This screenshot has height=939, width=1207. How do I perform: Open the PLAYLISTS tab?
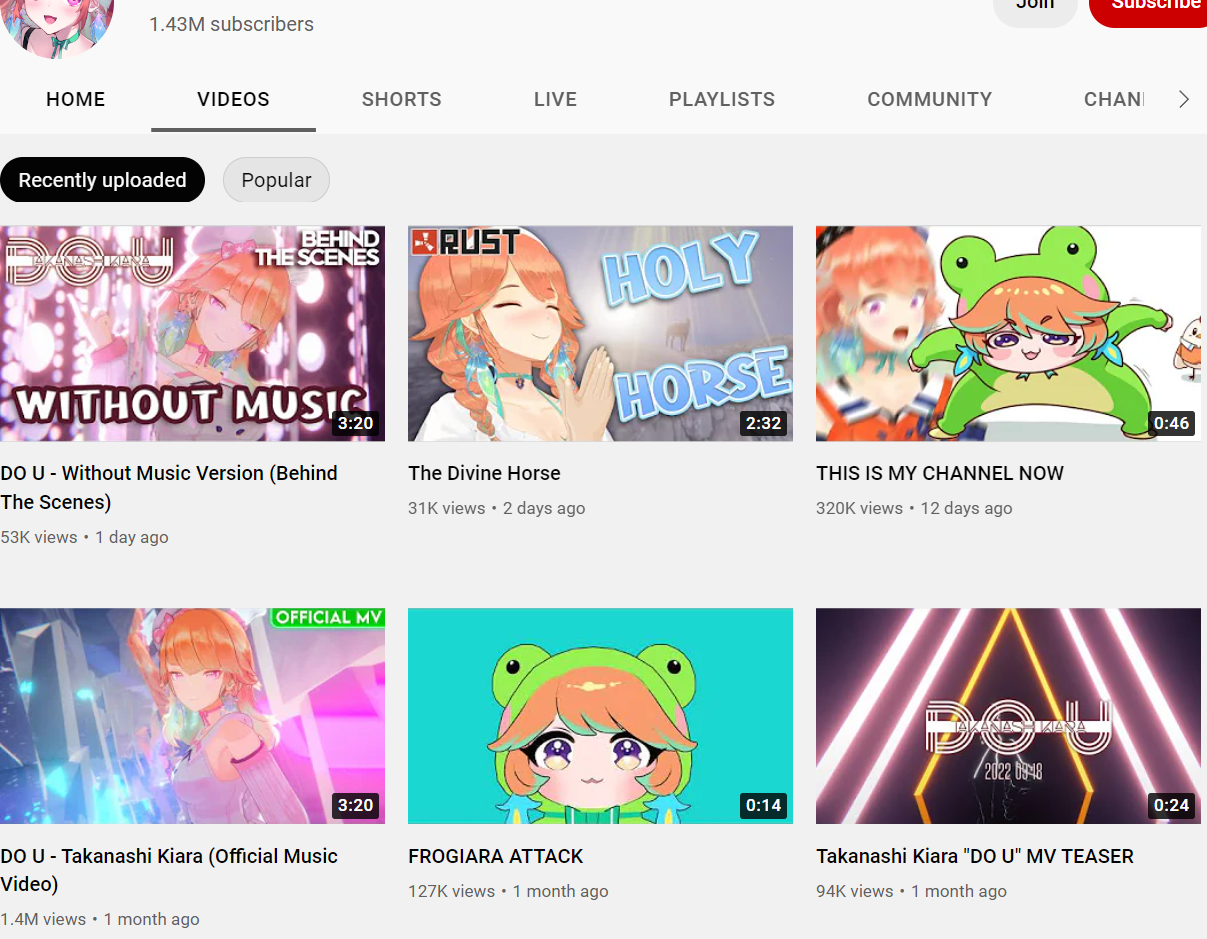pyautogui.click(x=722, y=99)
